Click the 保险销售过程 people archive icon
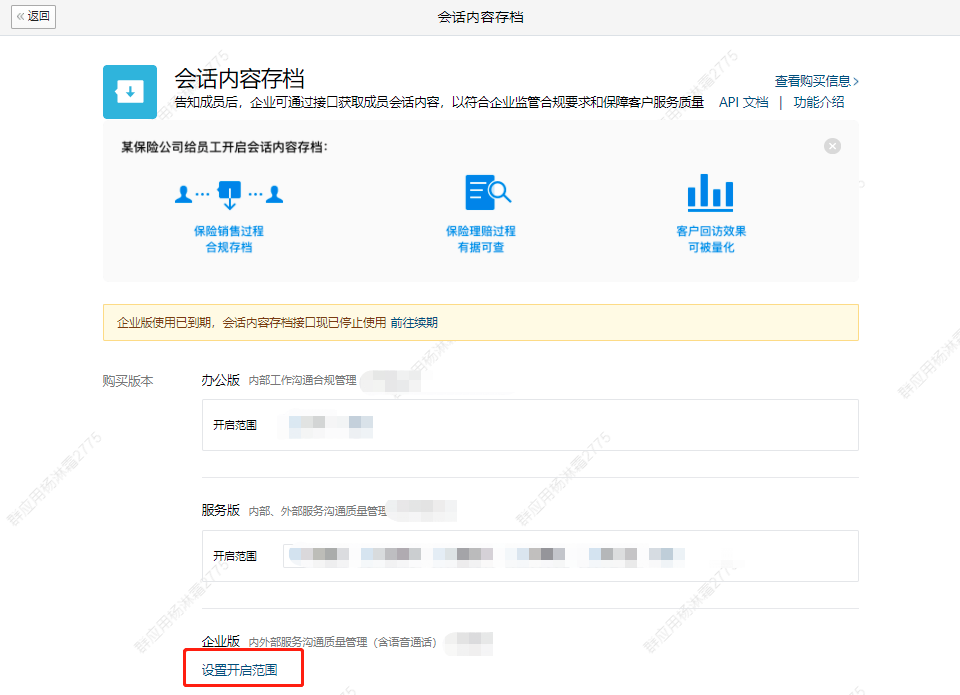960x695 pixels. point(229,193)
